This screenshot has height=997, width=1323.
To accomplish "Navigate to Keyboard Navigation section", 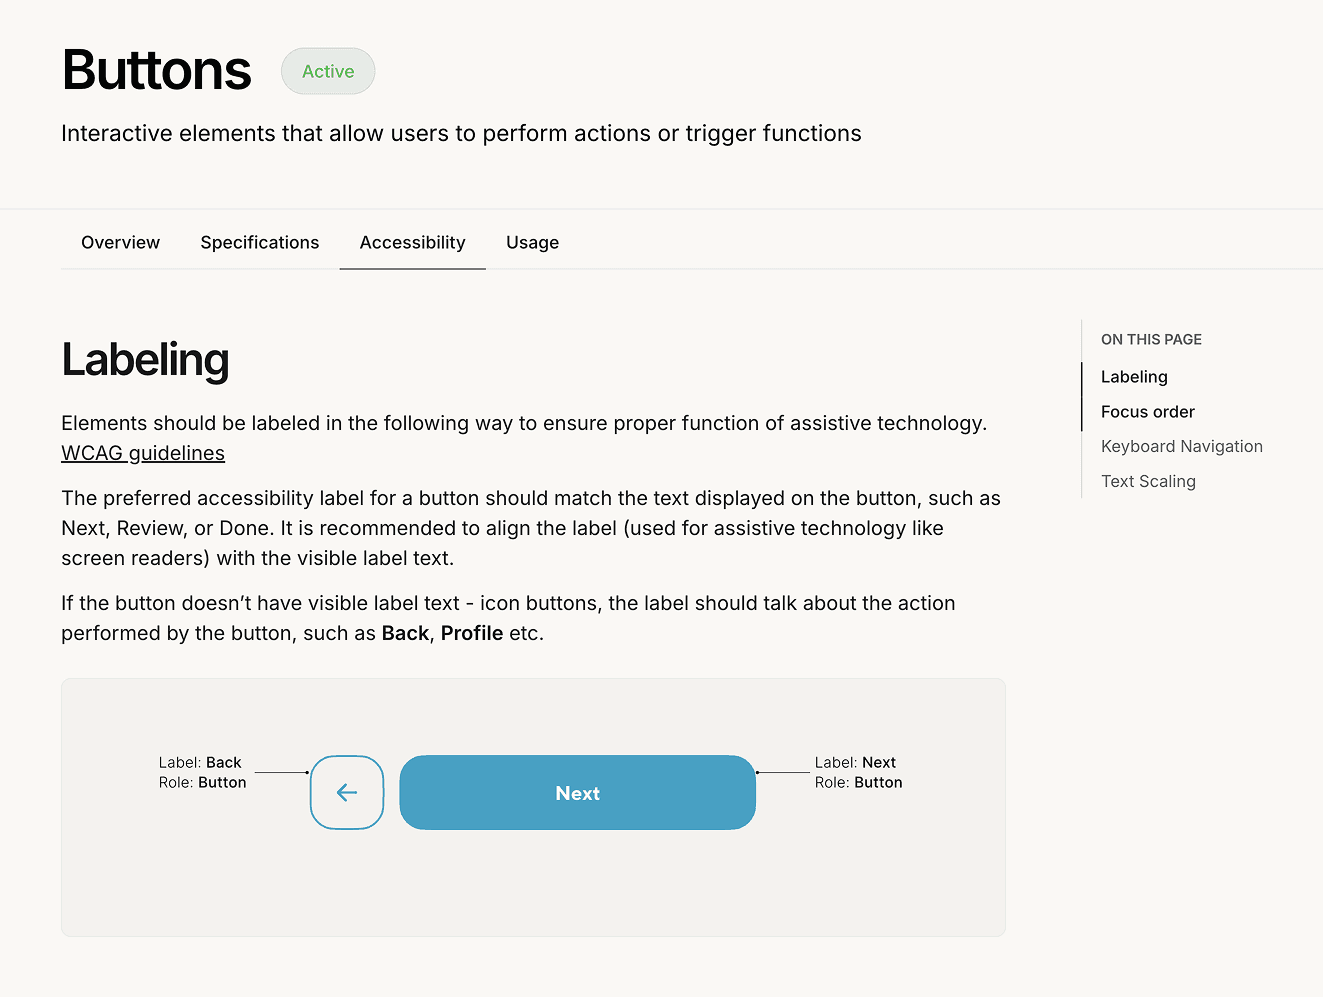I will [x=1182, y=447].
